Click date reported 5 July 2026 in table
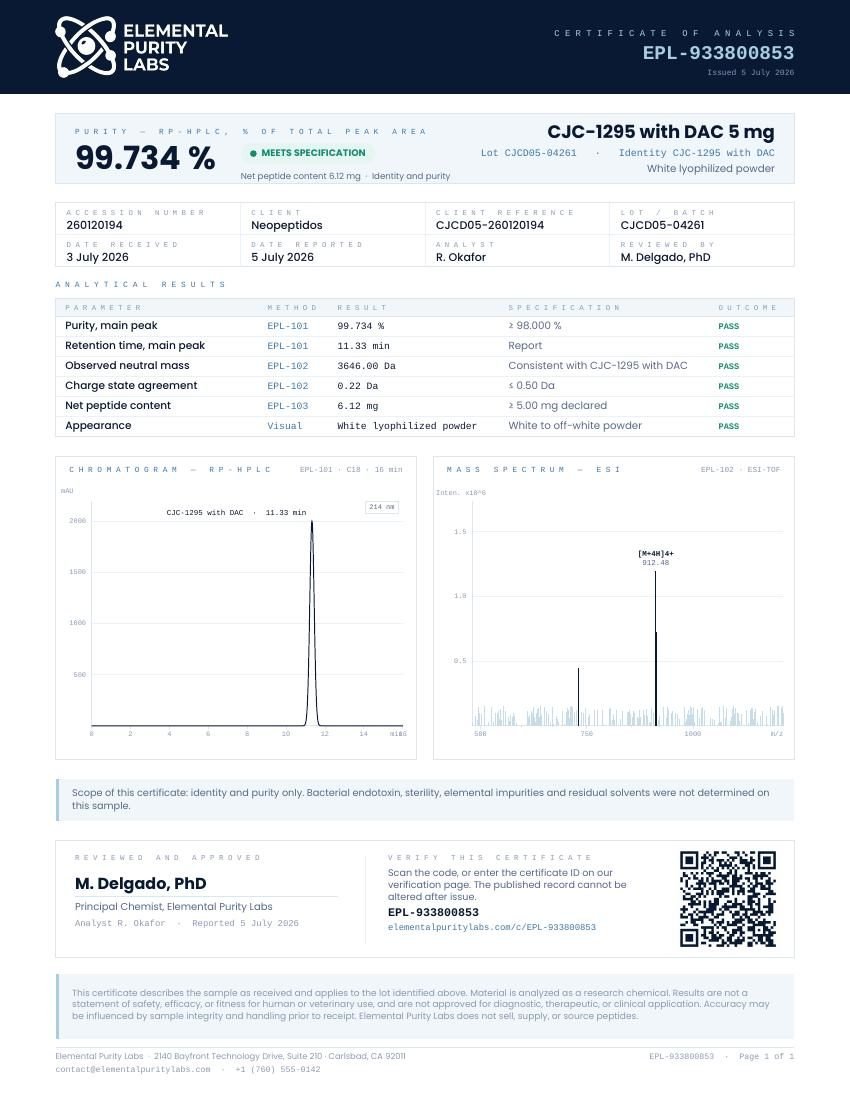 [x=283, y=257]
